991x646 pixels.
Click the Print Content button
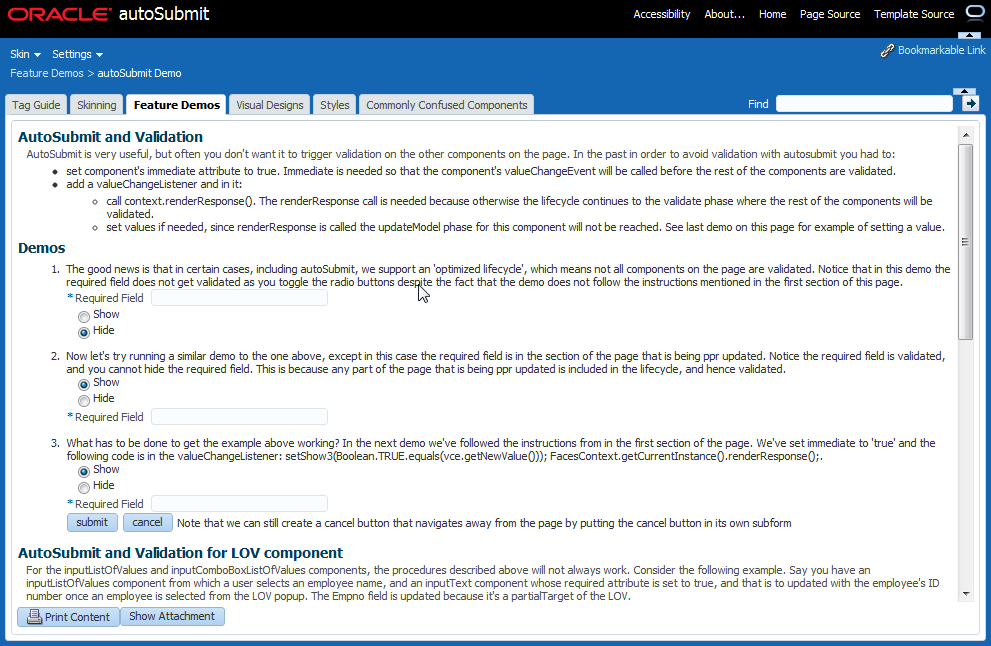[x=68, y=616]
